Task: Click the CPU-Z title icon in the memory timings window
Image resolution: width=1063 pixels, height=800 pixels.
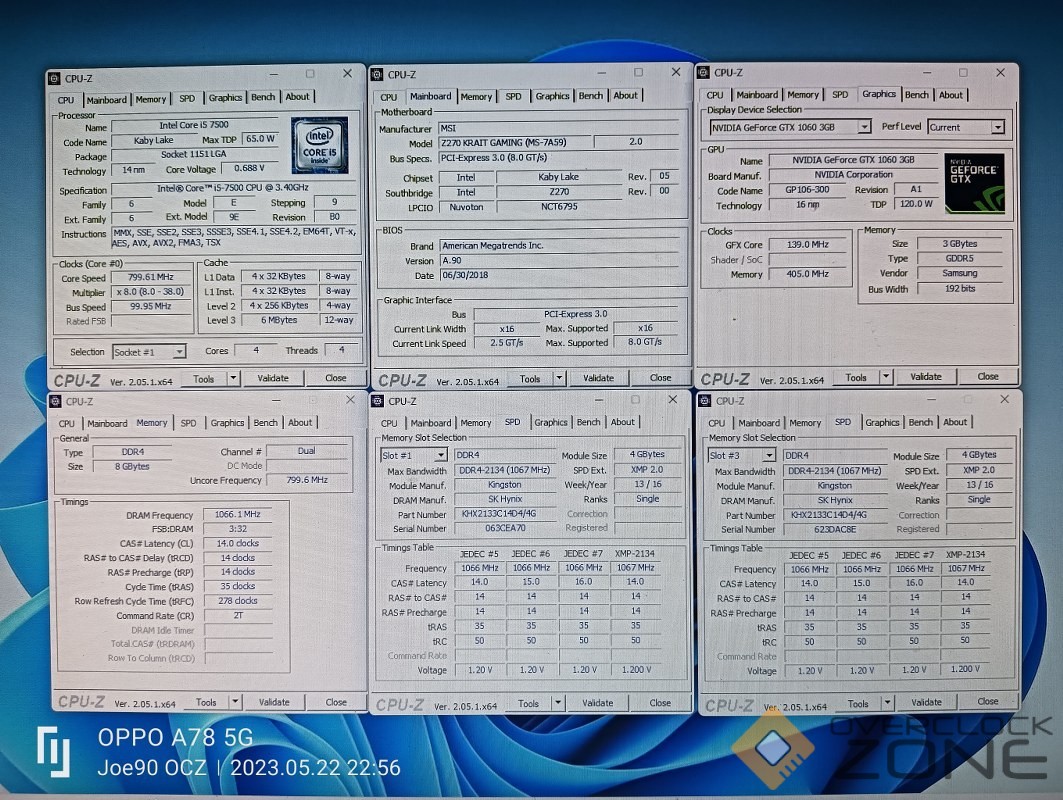Action: (x=55, y=401)
